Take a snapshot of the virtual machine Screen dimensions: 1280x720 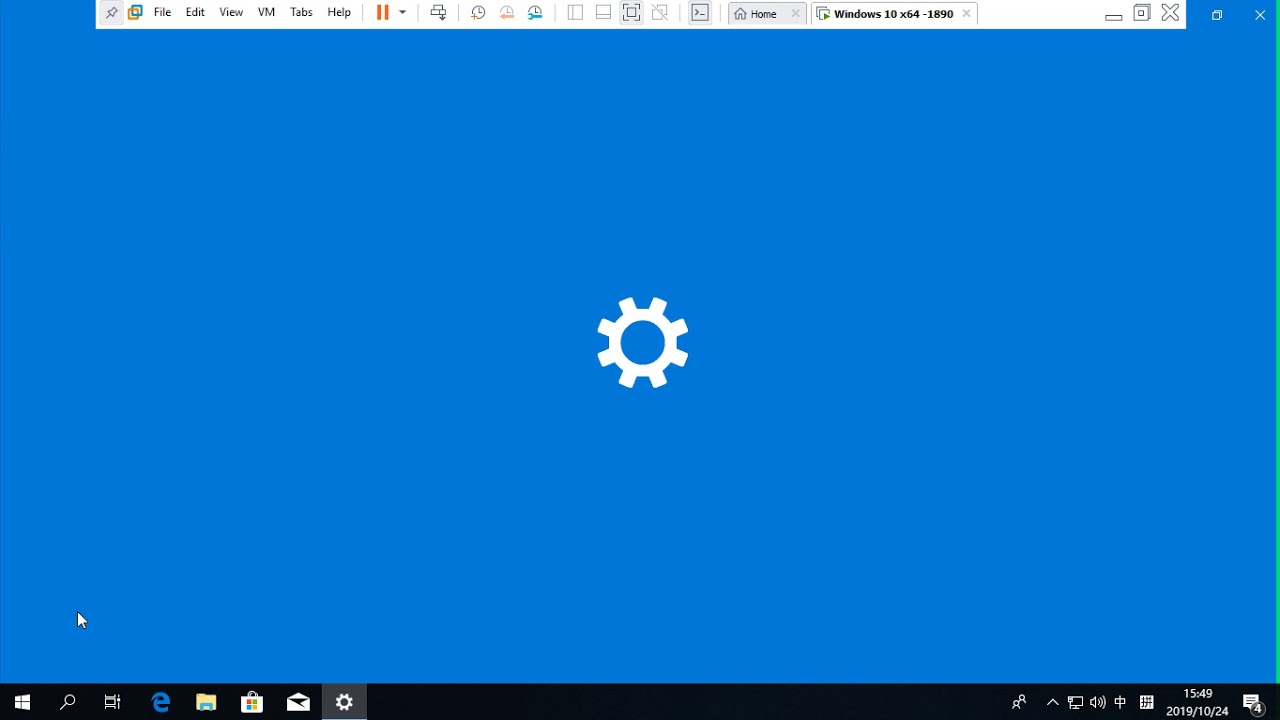pos(478,13)
